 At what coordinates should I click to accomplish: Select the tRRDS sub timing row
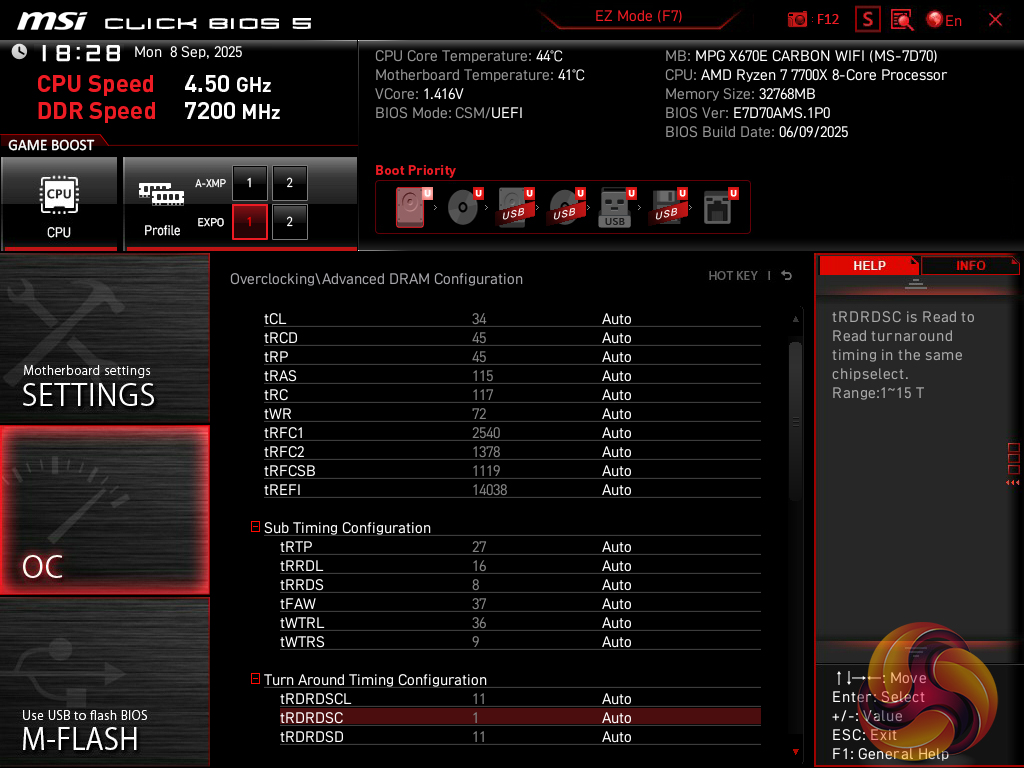point(520,584)
